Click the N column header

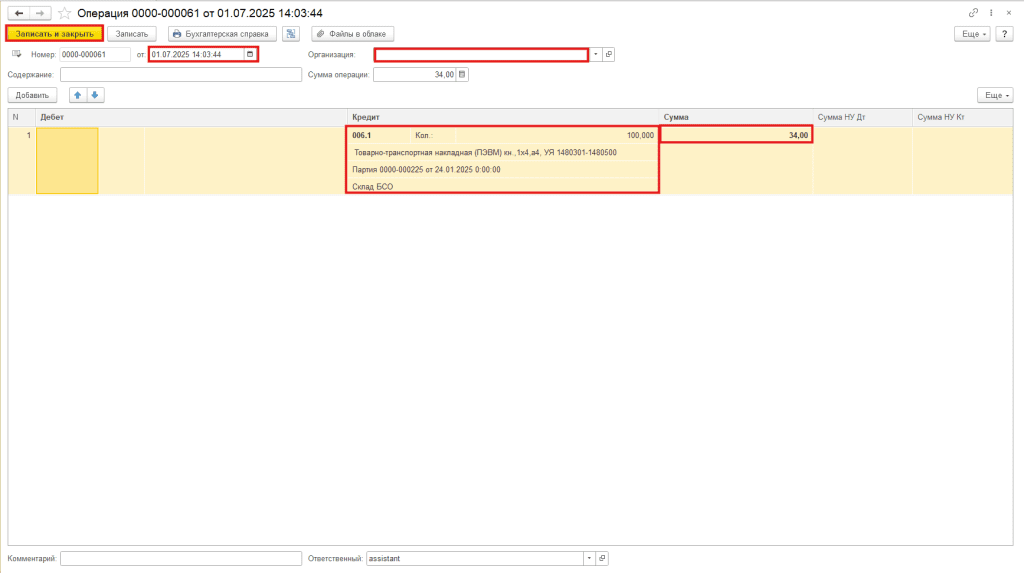point(22,117)
